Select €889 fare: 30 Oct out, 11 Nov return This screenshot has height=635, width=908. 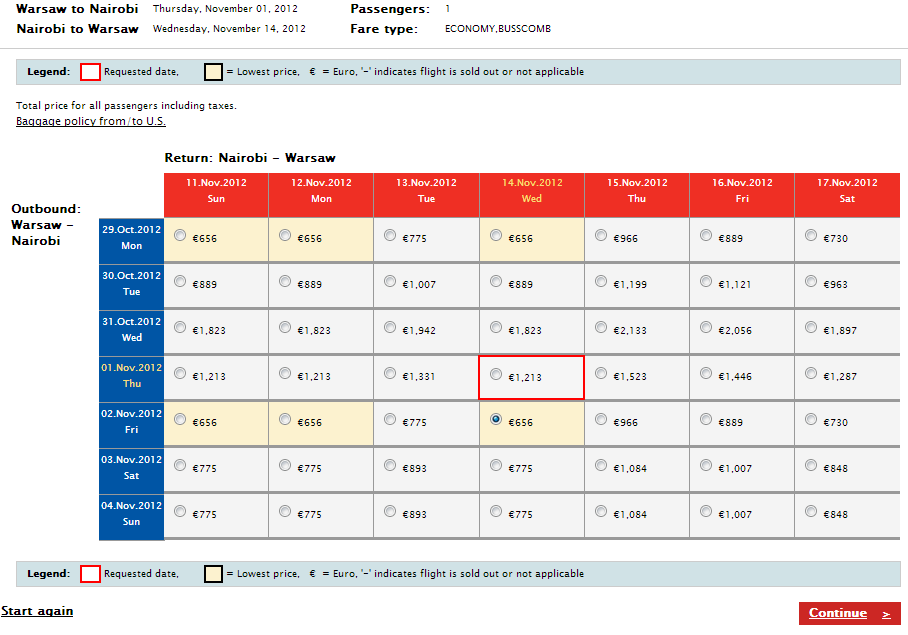point(180,281)
